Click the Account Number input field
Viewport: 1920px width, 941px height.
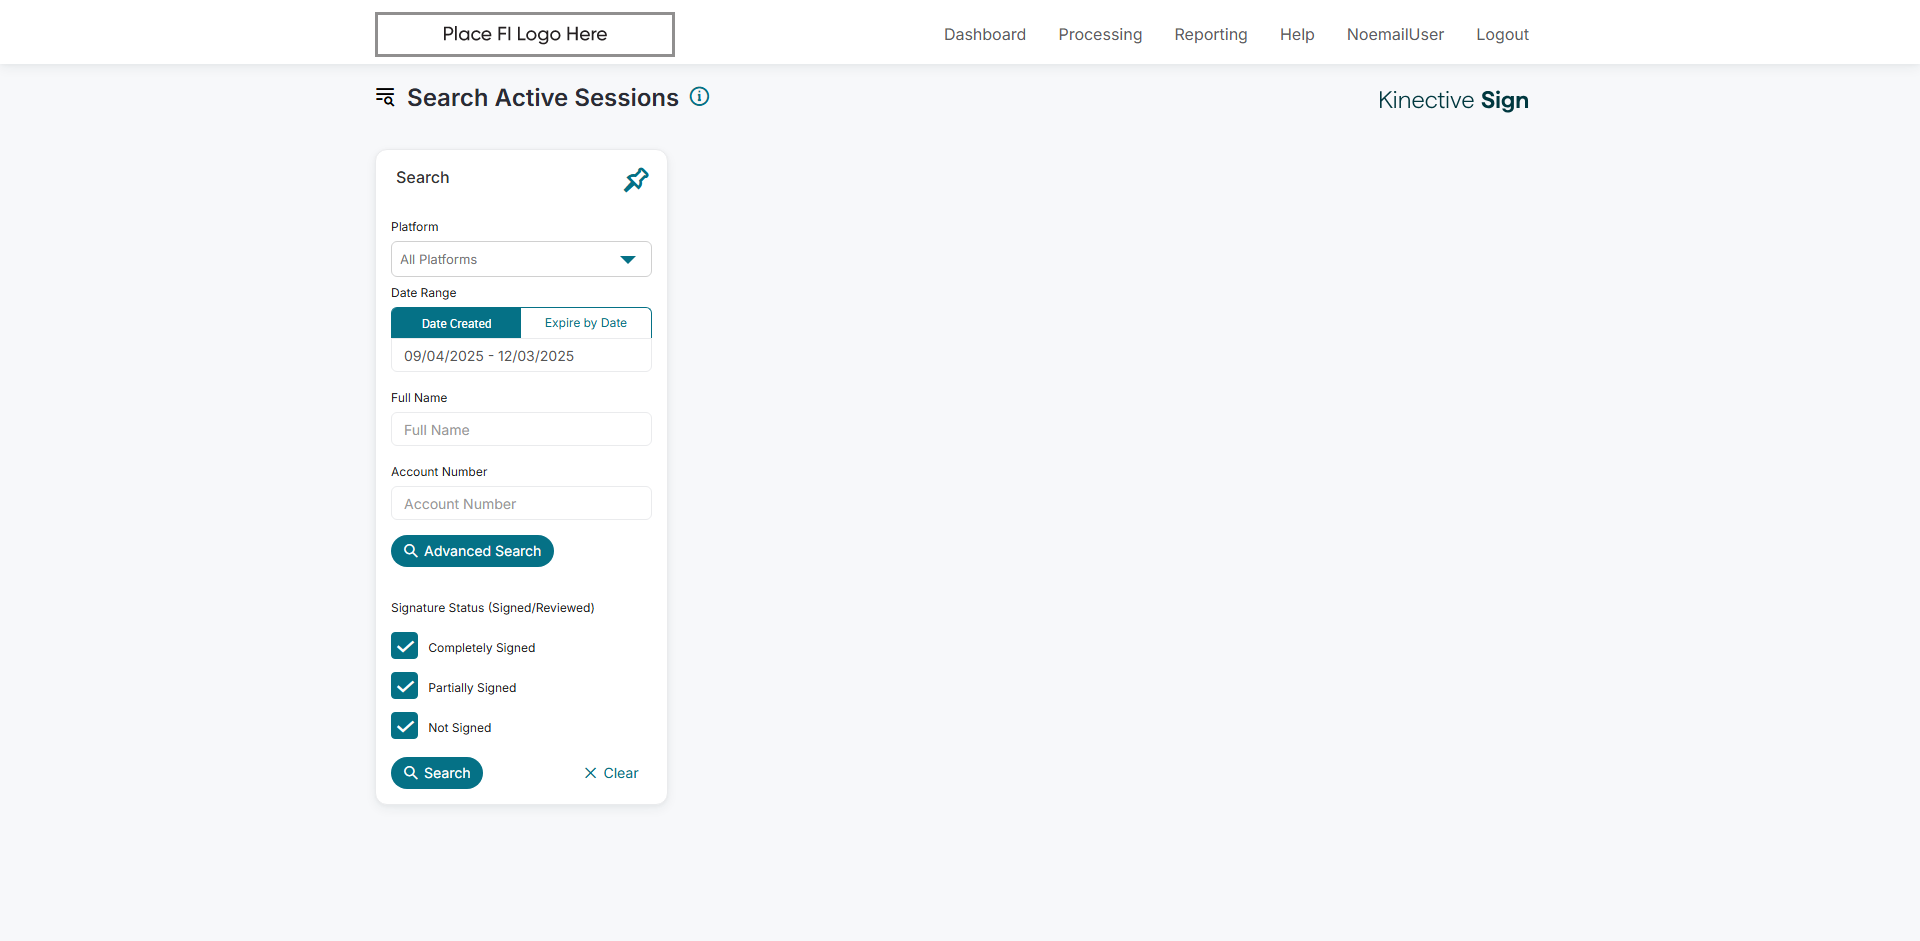[520, 504]
